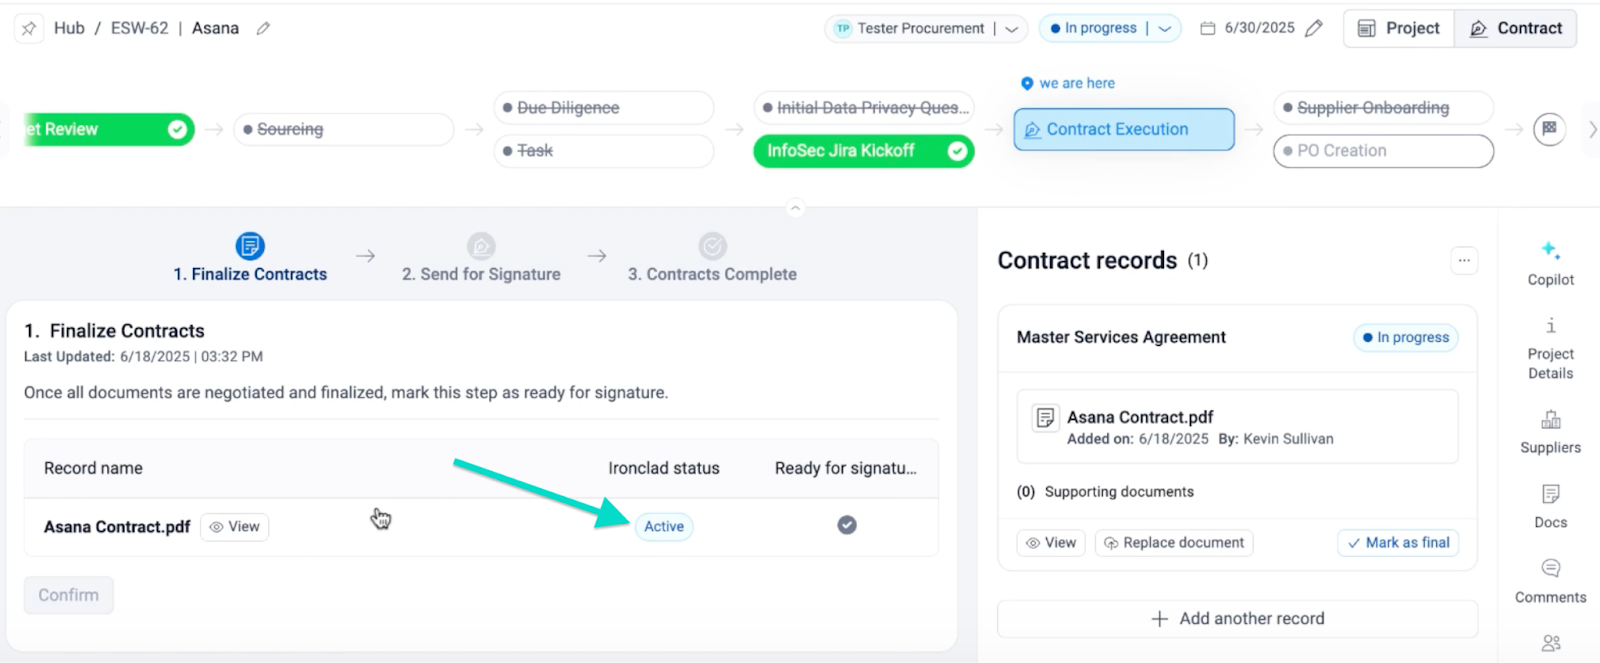
Task: Open the Contract records more options menu
Action: 1464,261
